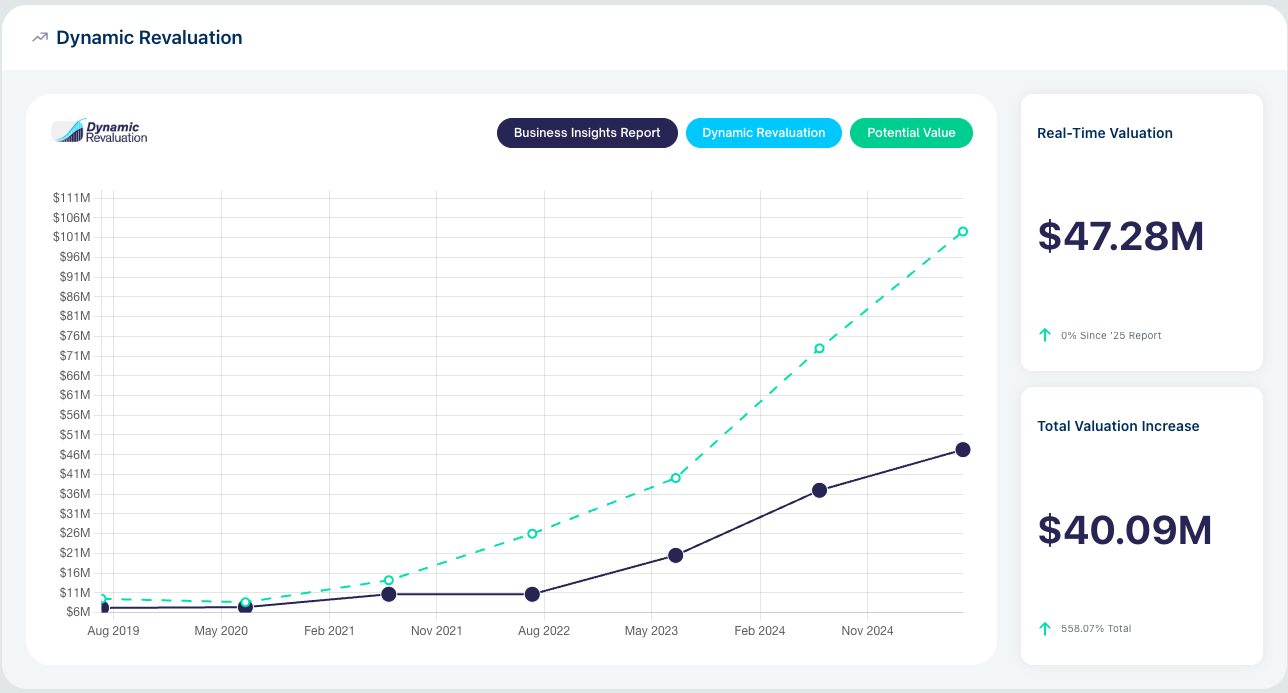Image resolution: width=1288 pixels, height=693 pixels.
Task: Click the "0% Since '25 Report" text
Action: coord(1111,336)
